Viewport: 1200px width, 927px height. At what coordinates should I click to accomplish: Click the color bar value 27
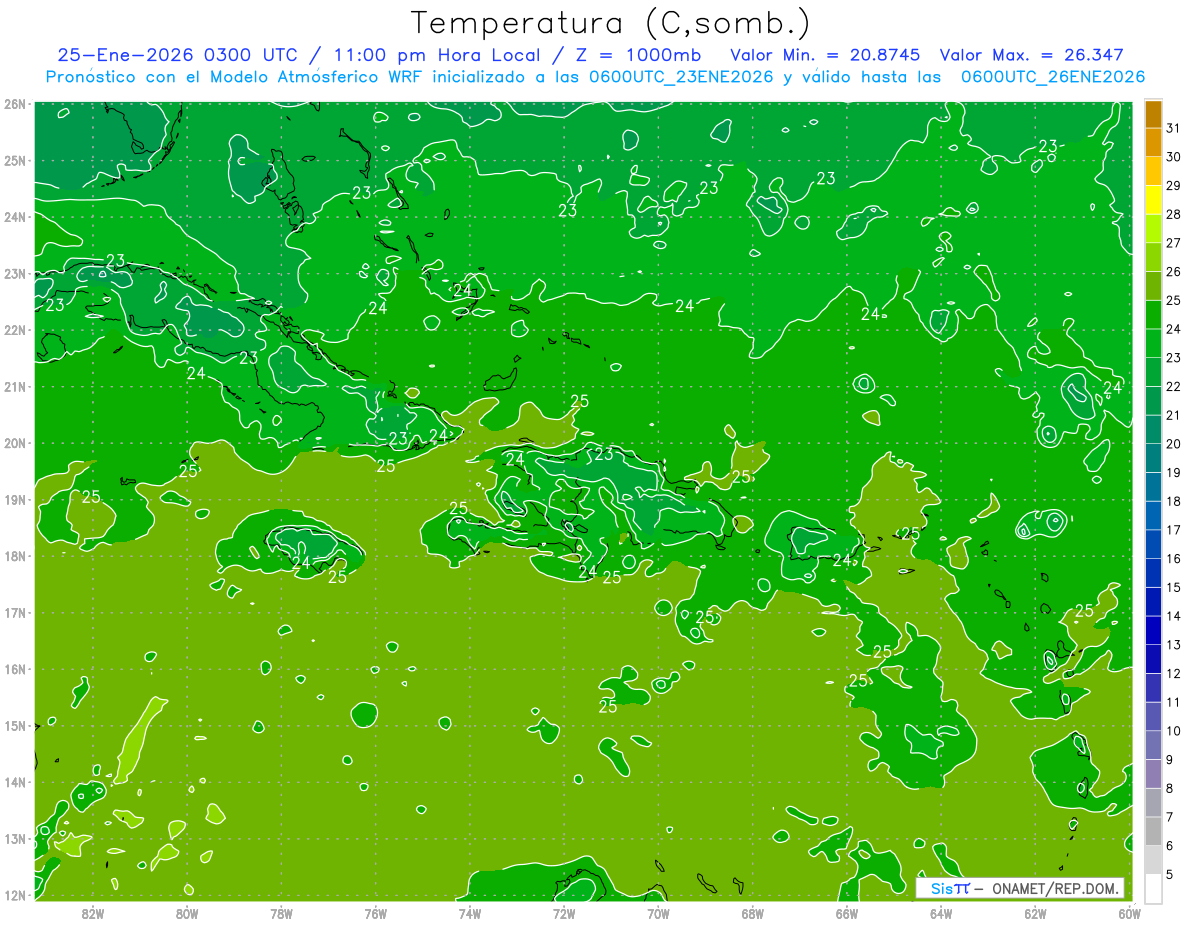(1174, 243)
